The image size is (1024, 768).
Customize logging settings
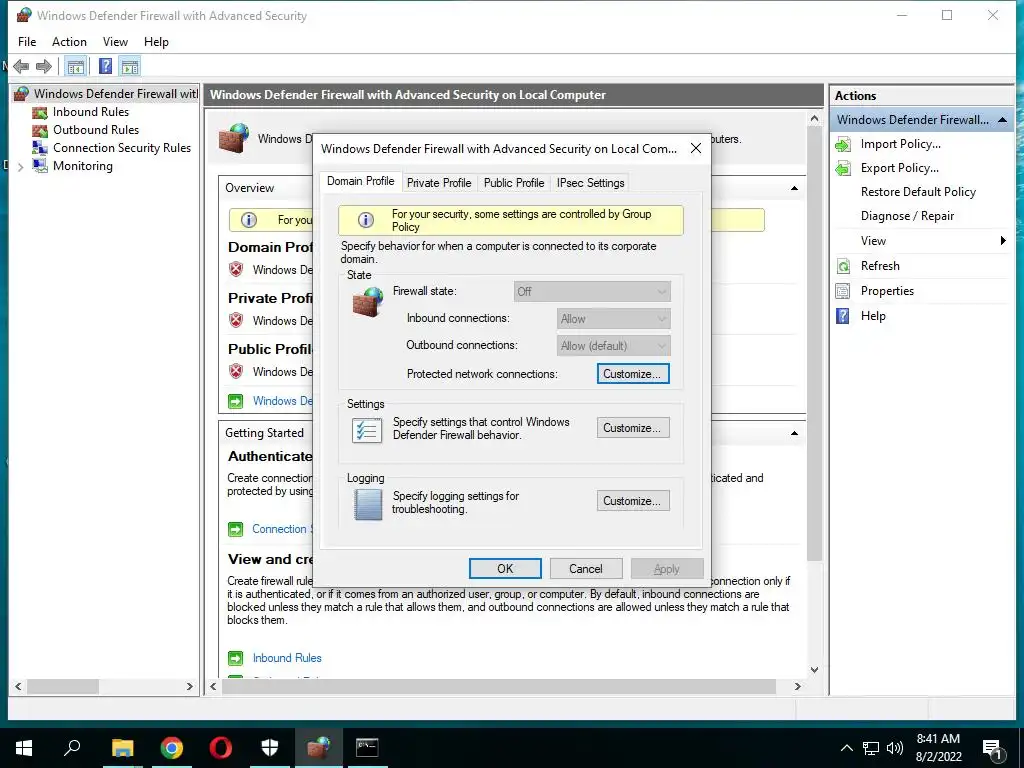coord(633,501)
